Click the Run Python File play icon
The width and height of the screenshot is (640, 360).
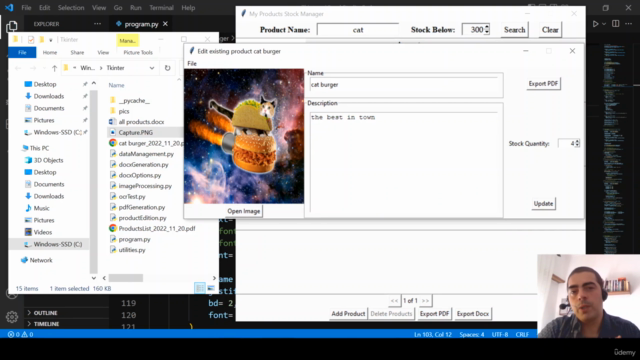(596, 24)
